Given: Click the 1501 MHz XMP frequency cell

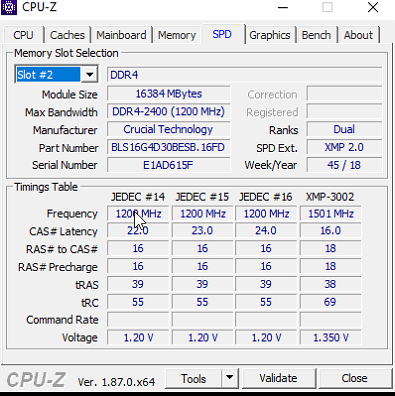Looking at the screenshot, I should pos(331,213).
